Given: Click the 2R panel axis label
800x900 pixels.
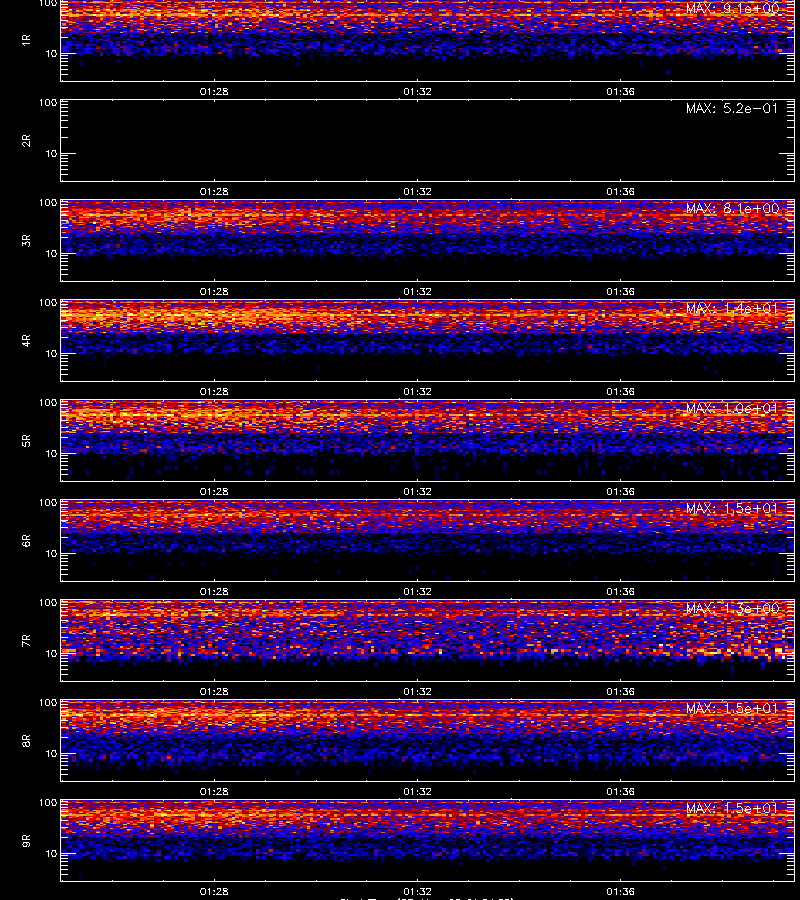Looking at the screenshot, I should tap(26, 141).
